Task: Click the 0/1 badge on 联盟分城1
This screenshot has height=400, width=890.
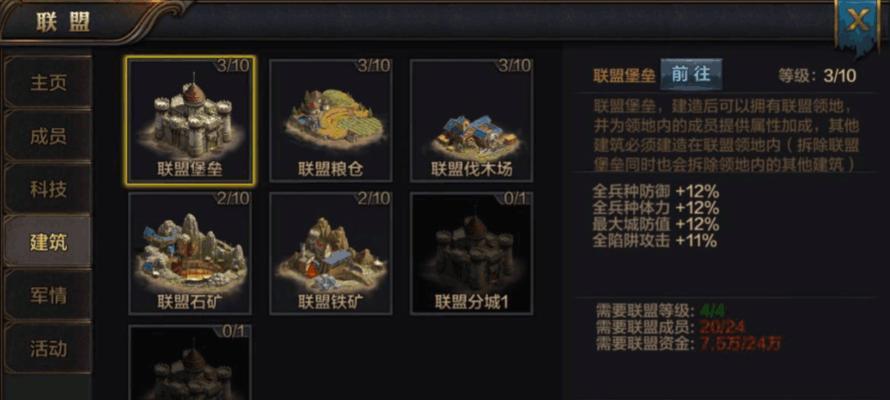Action: coord(517,199)
